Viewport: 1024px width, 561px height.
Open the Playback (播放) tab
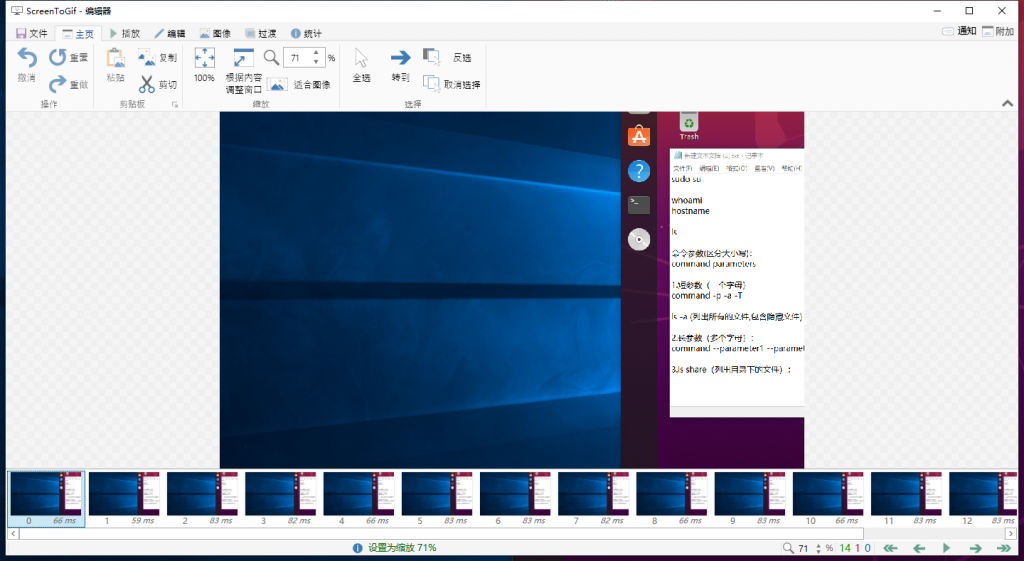(x=124, y=33)
